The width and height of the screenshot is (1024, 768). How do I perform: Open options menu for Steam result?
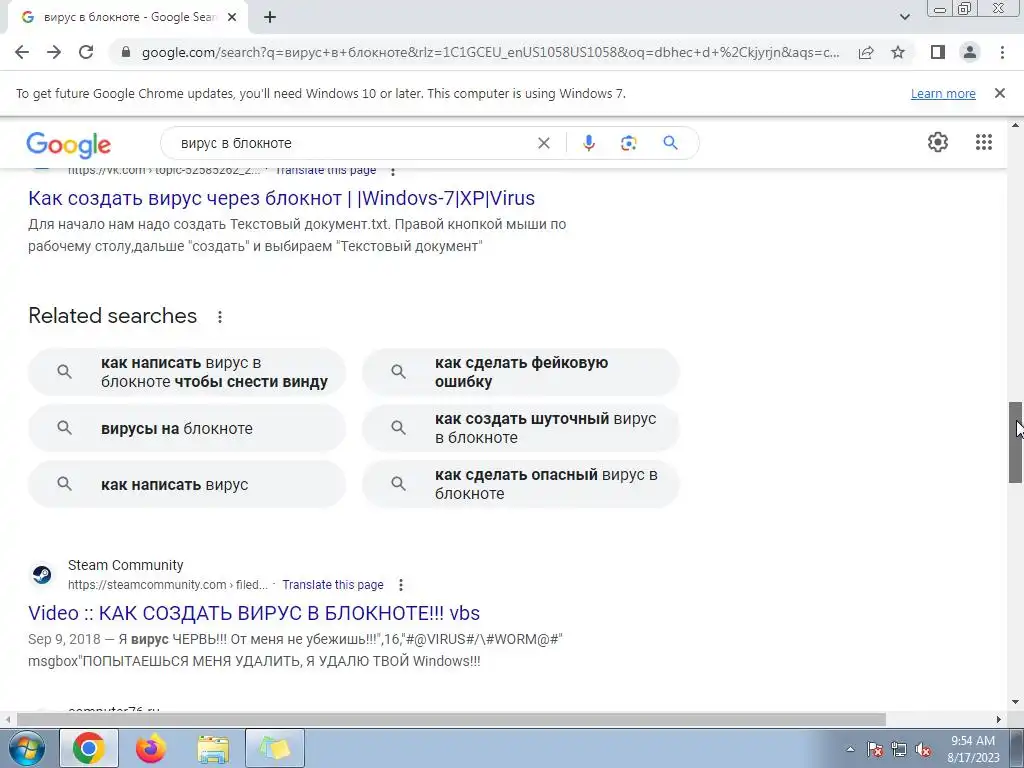coord(401,584)
